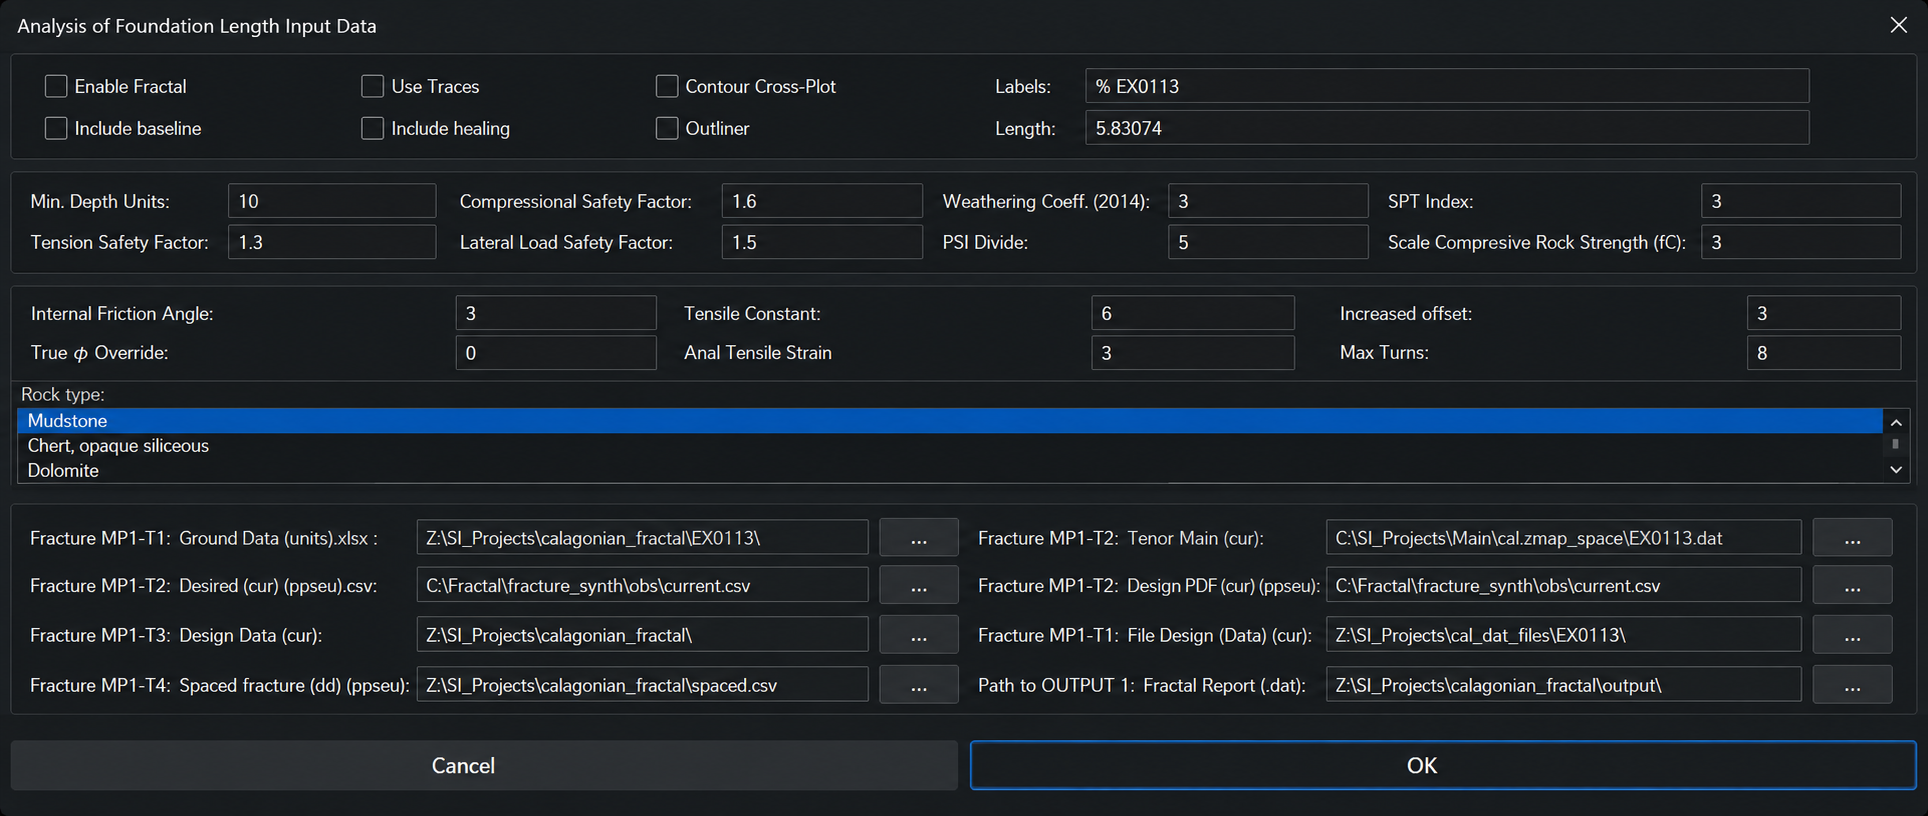Screen dimensions: 1928x816
Task: Browse for MP1-T2 Design PDF path
Action: pyautogui.click(x=1852, y=586)
